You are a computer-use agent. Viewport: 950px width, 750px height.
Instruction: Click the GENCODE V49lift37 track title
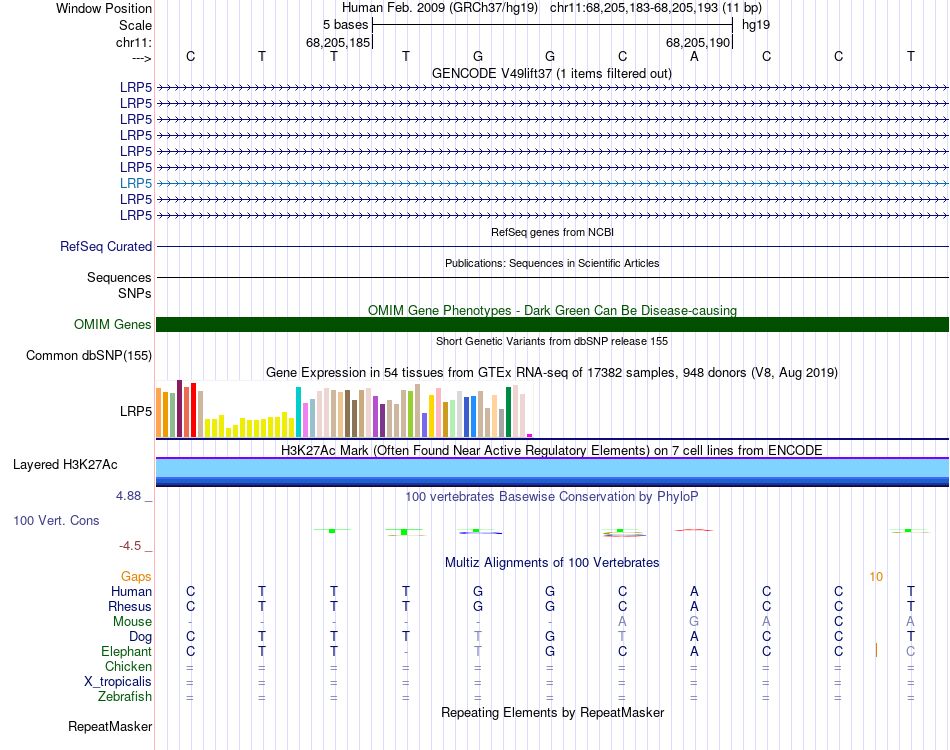552,74
